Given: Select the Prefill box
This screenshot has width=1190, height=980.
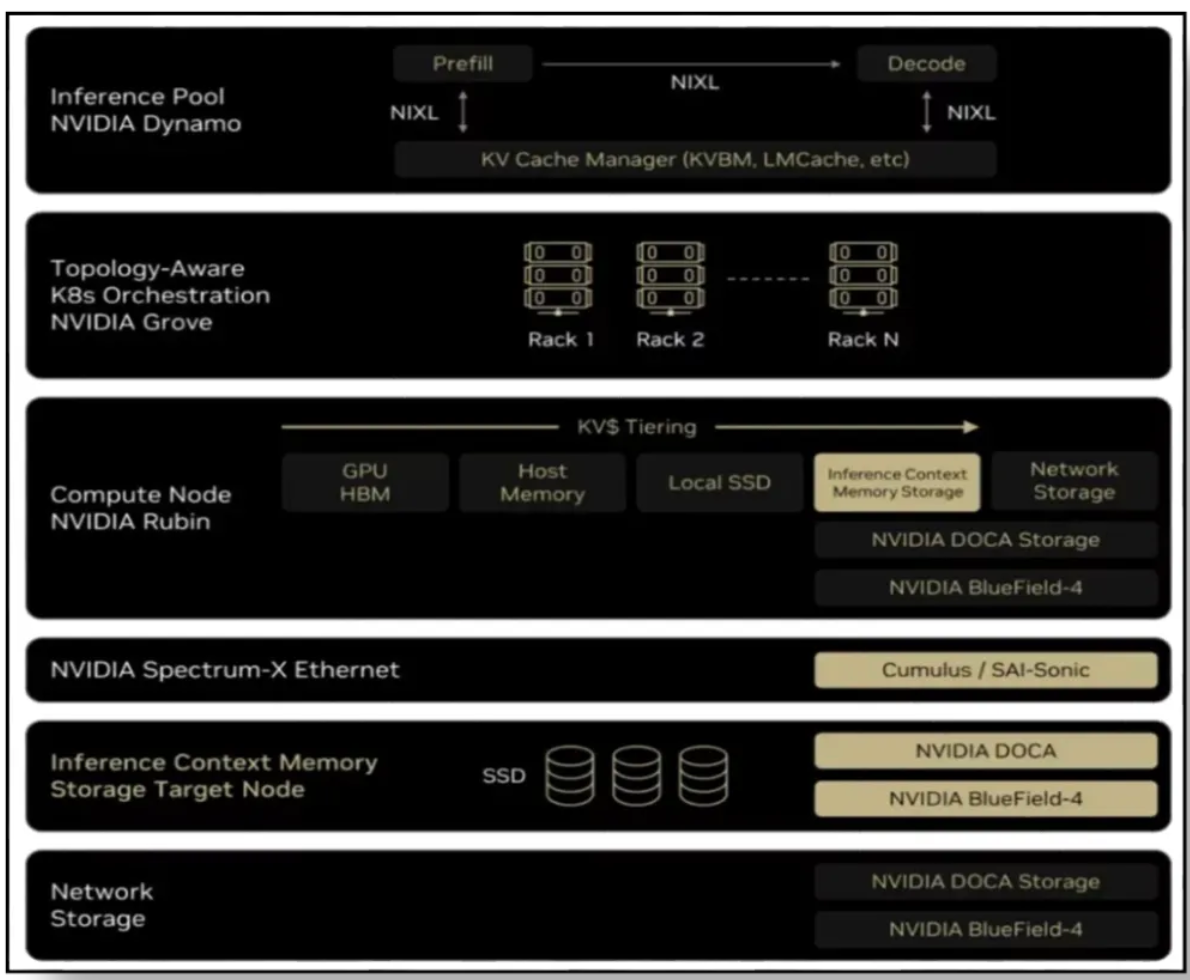Looking at the screenshot, I should [463, 64].
